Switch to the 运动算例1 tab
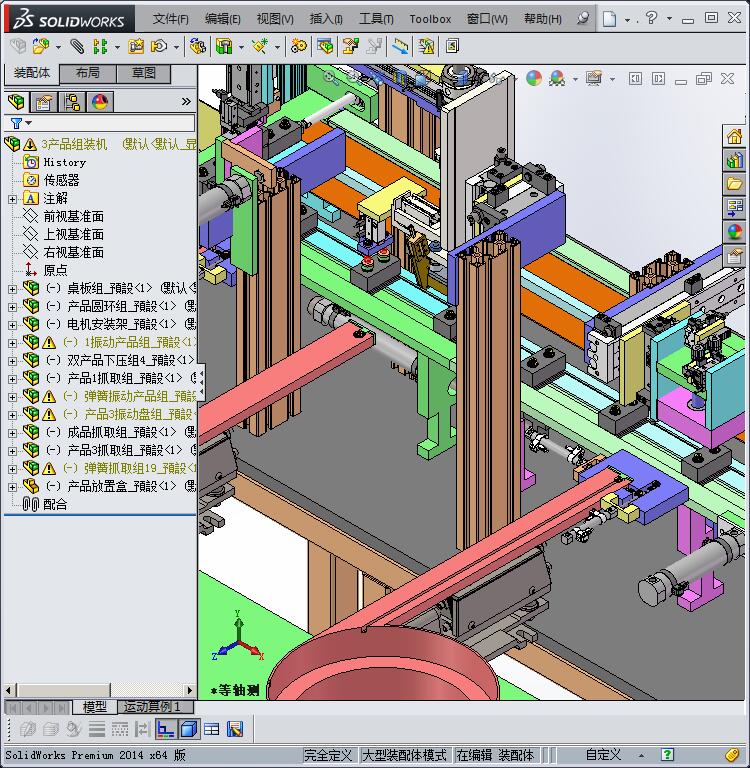Screen dimensions: 750x768 click(155, 707)
